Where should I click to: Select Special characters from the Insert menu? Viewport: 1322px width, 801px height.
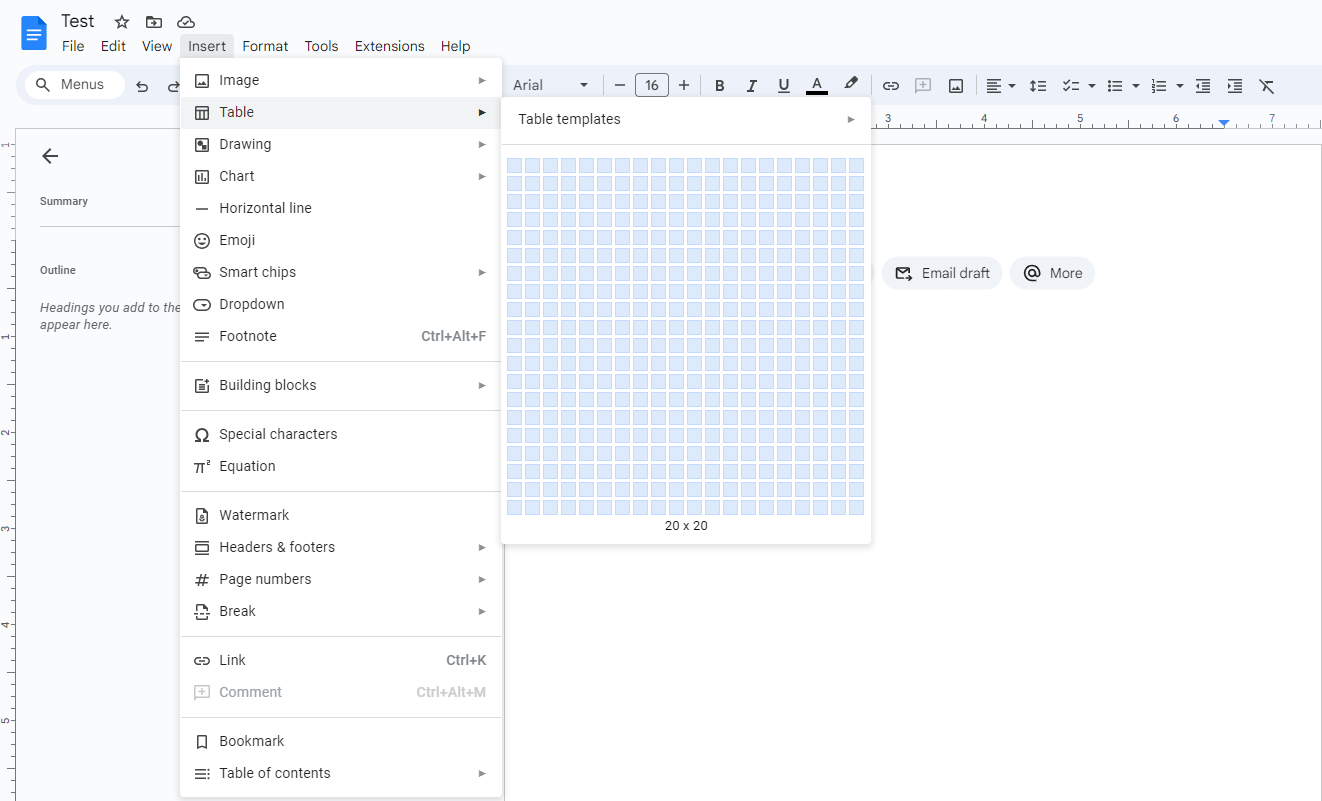(x=278, y=434)
